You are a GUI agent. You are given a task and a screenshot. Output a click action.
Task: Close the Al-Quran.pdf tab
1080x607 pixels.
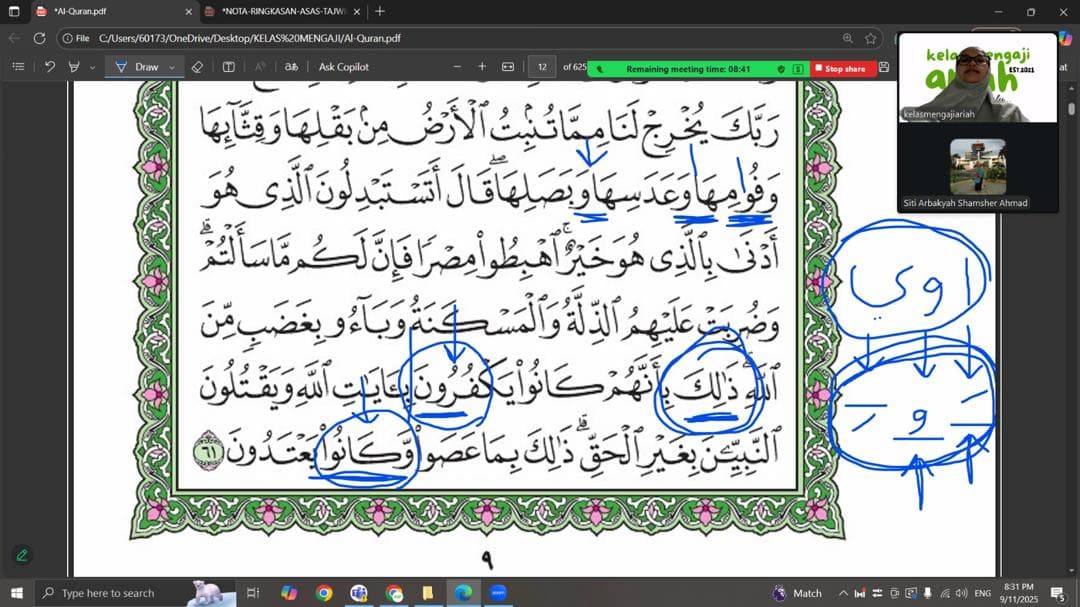[189, 12]
